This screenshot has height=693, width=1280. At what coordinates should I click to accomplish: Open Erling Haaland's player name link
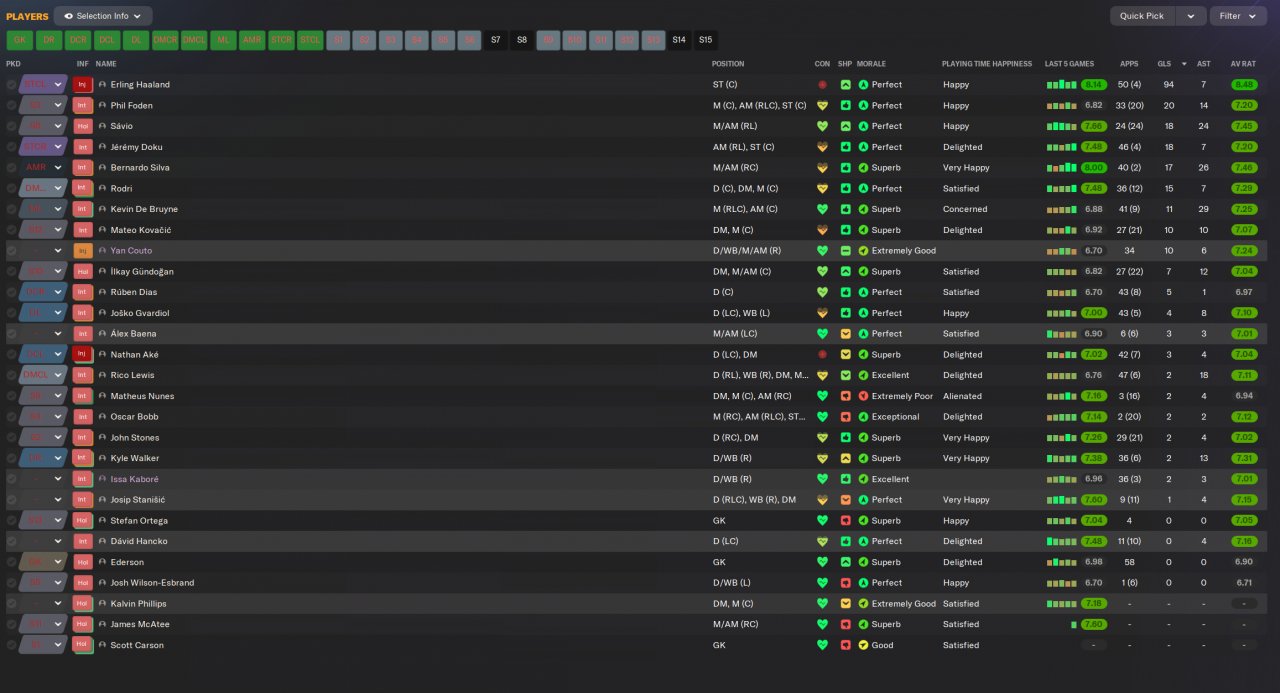point(140,85)
